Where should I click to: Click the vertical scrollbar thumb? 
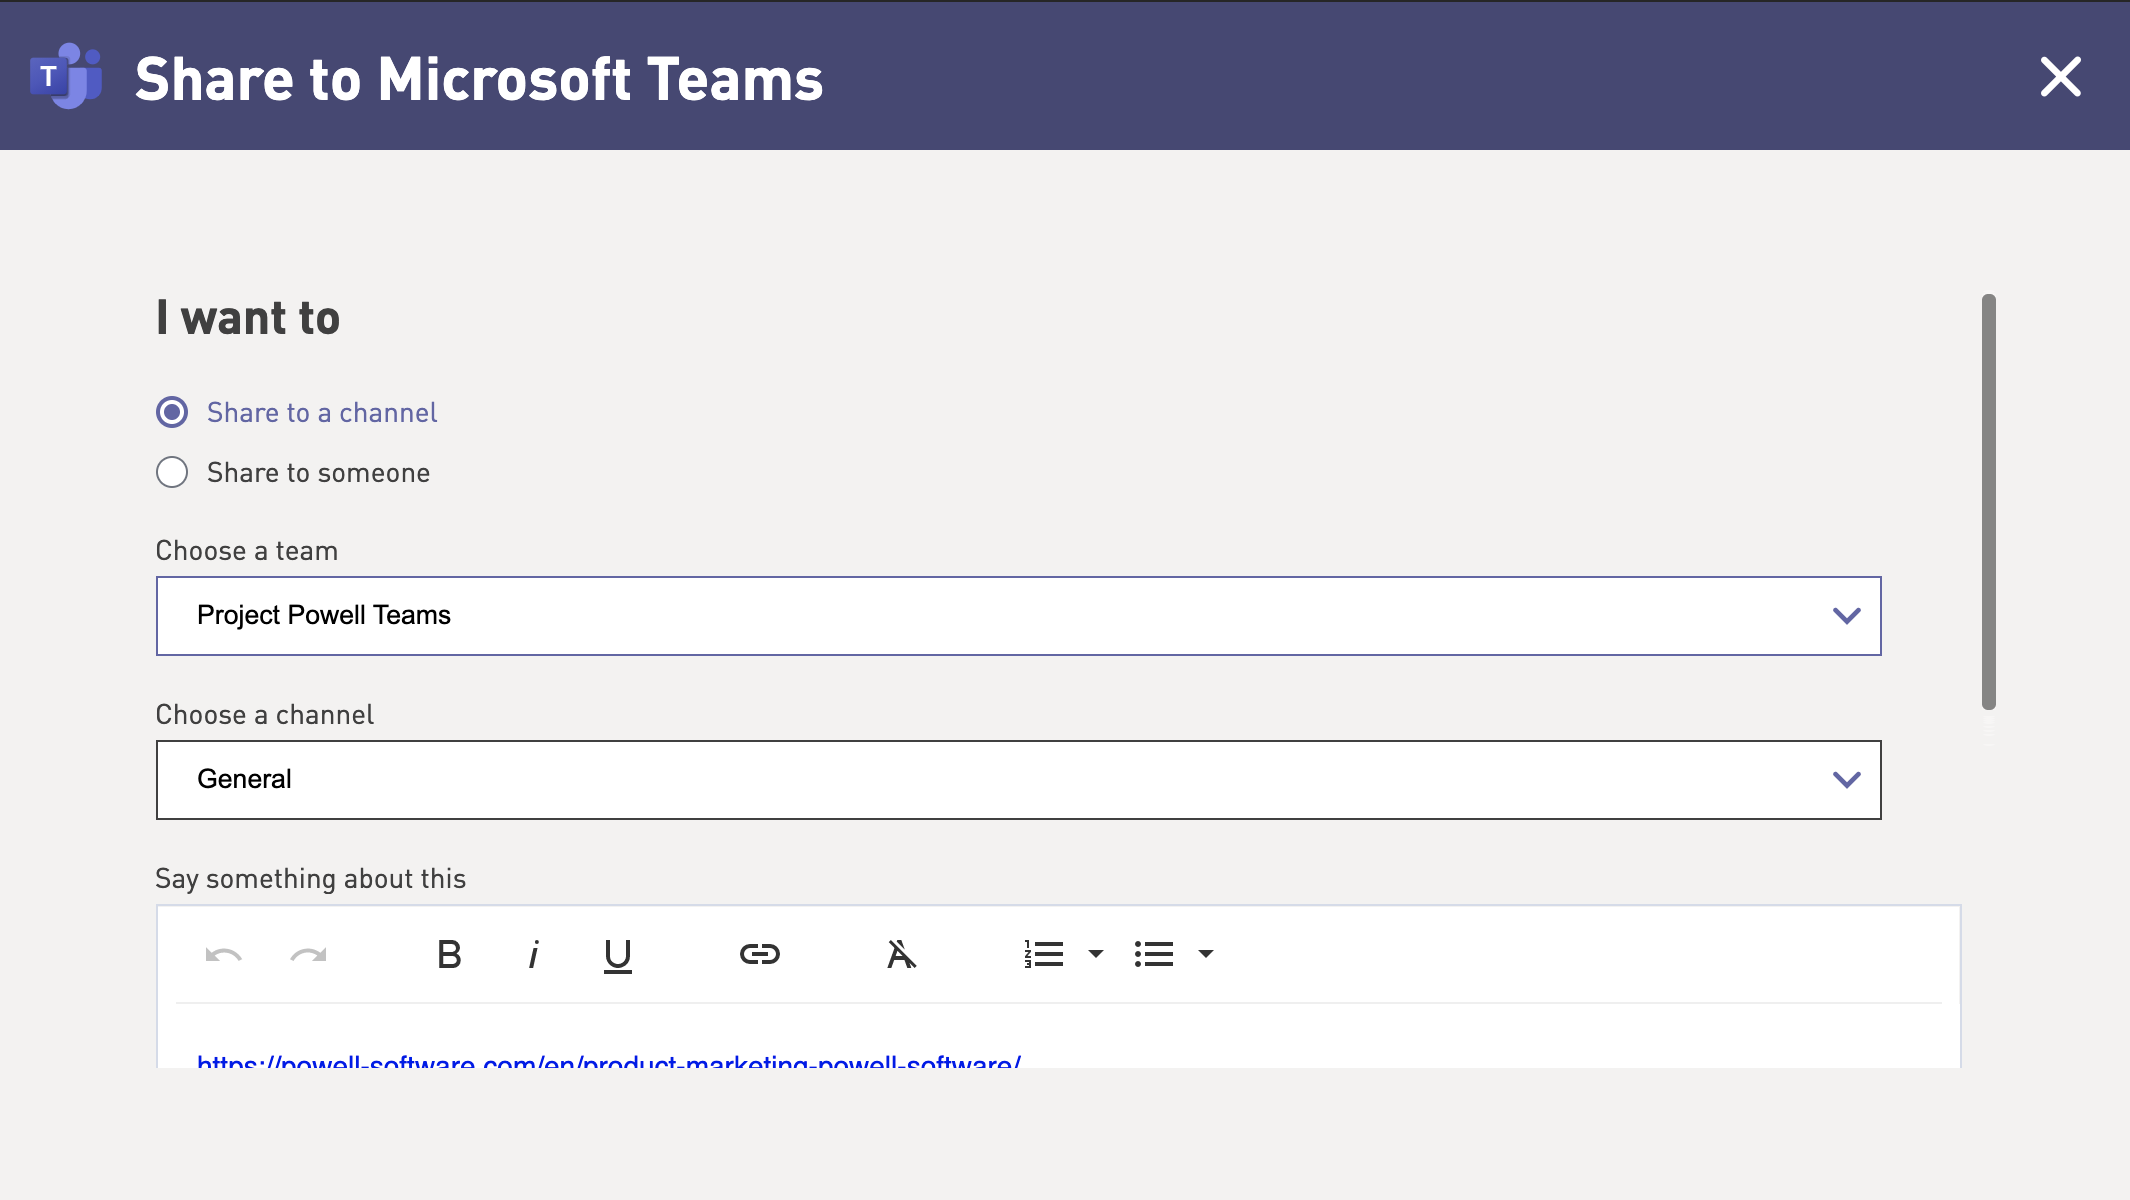(x=1988, y=502)
